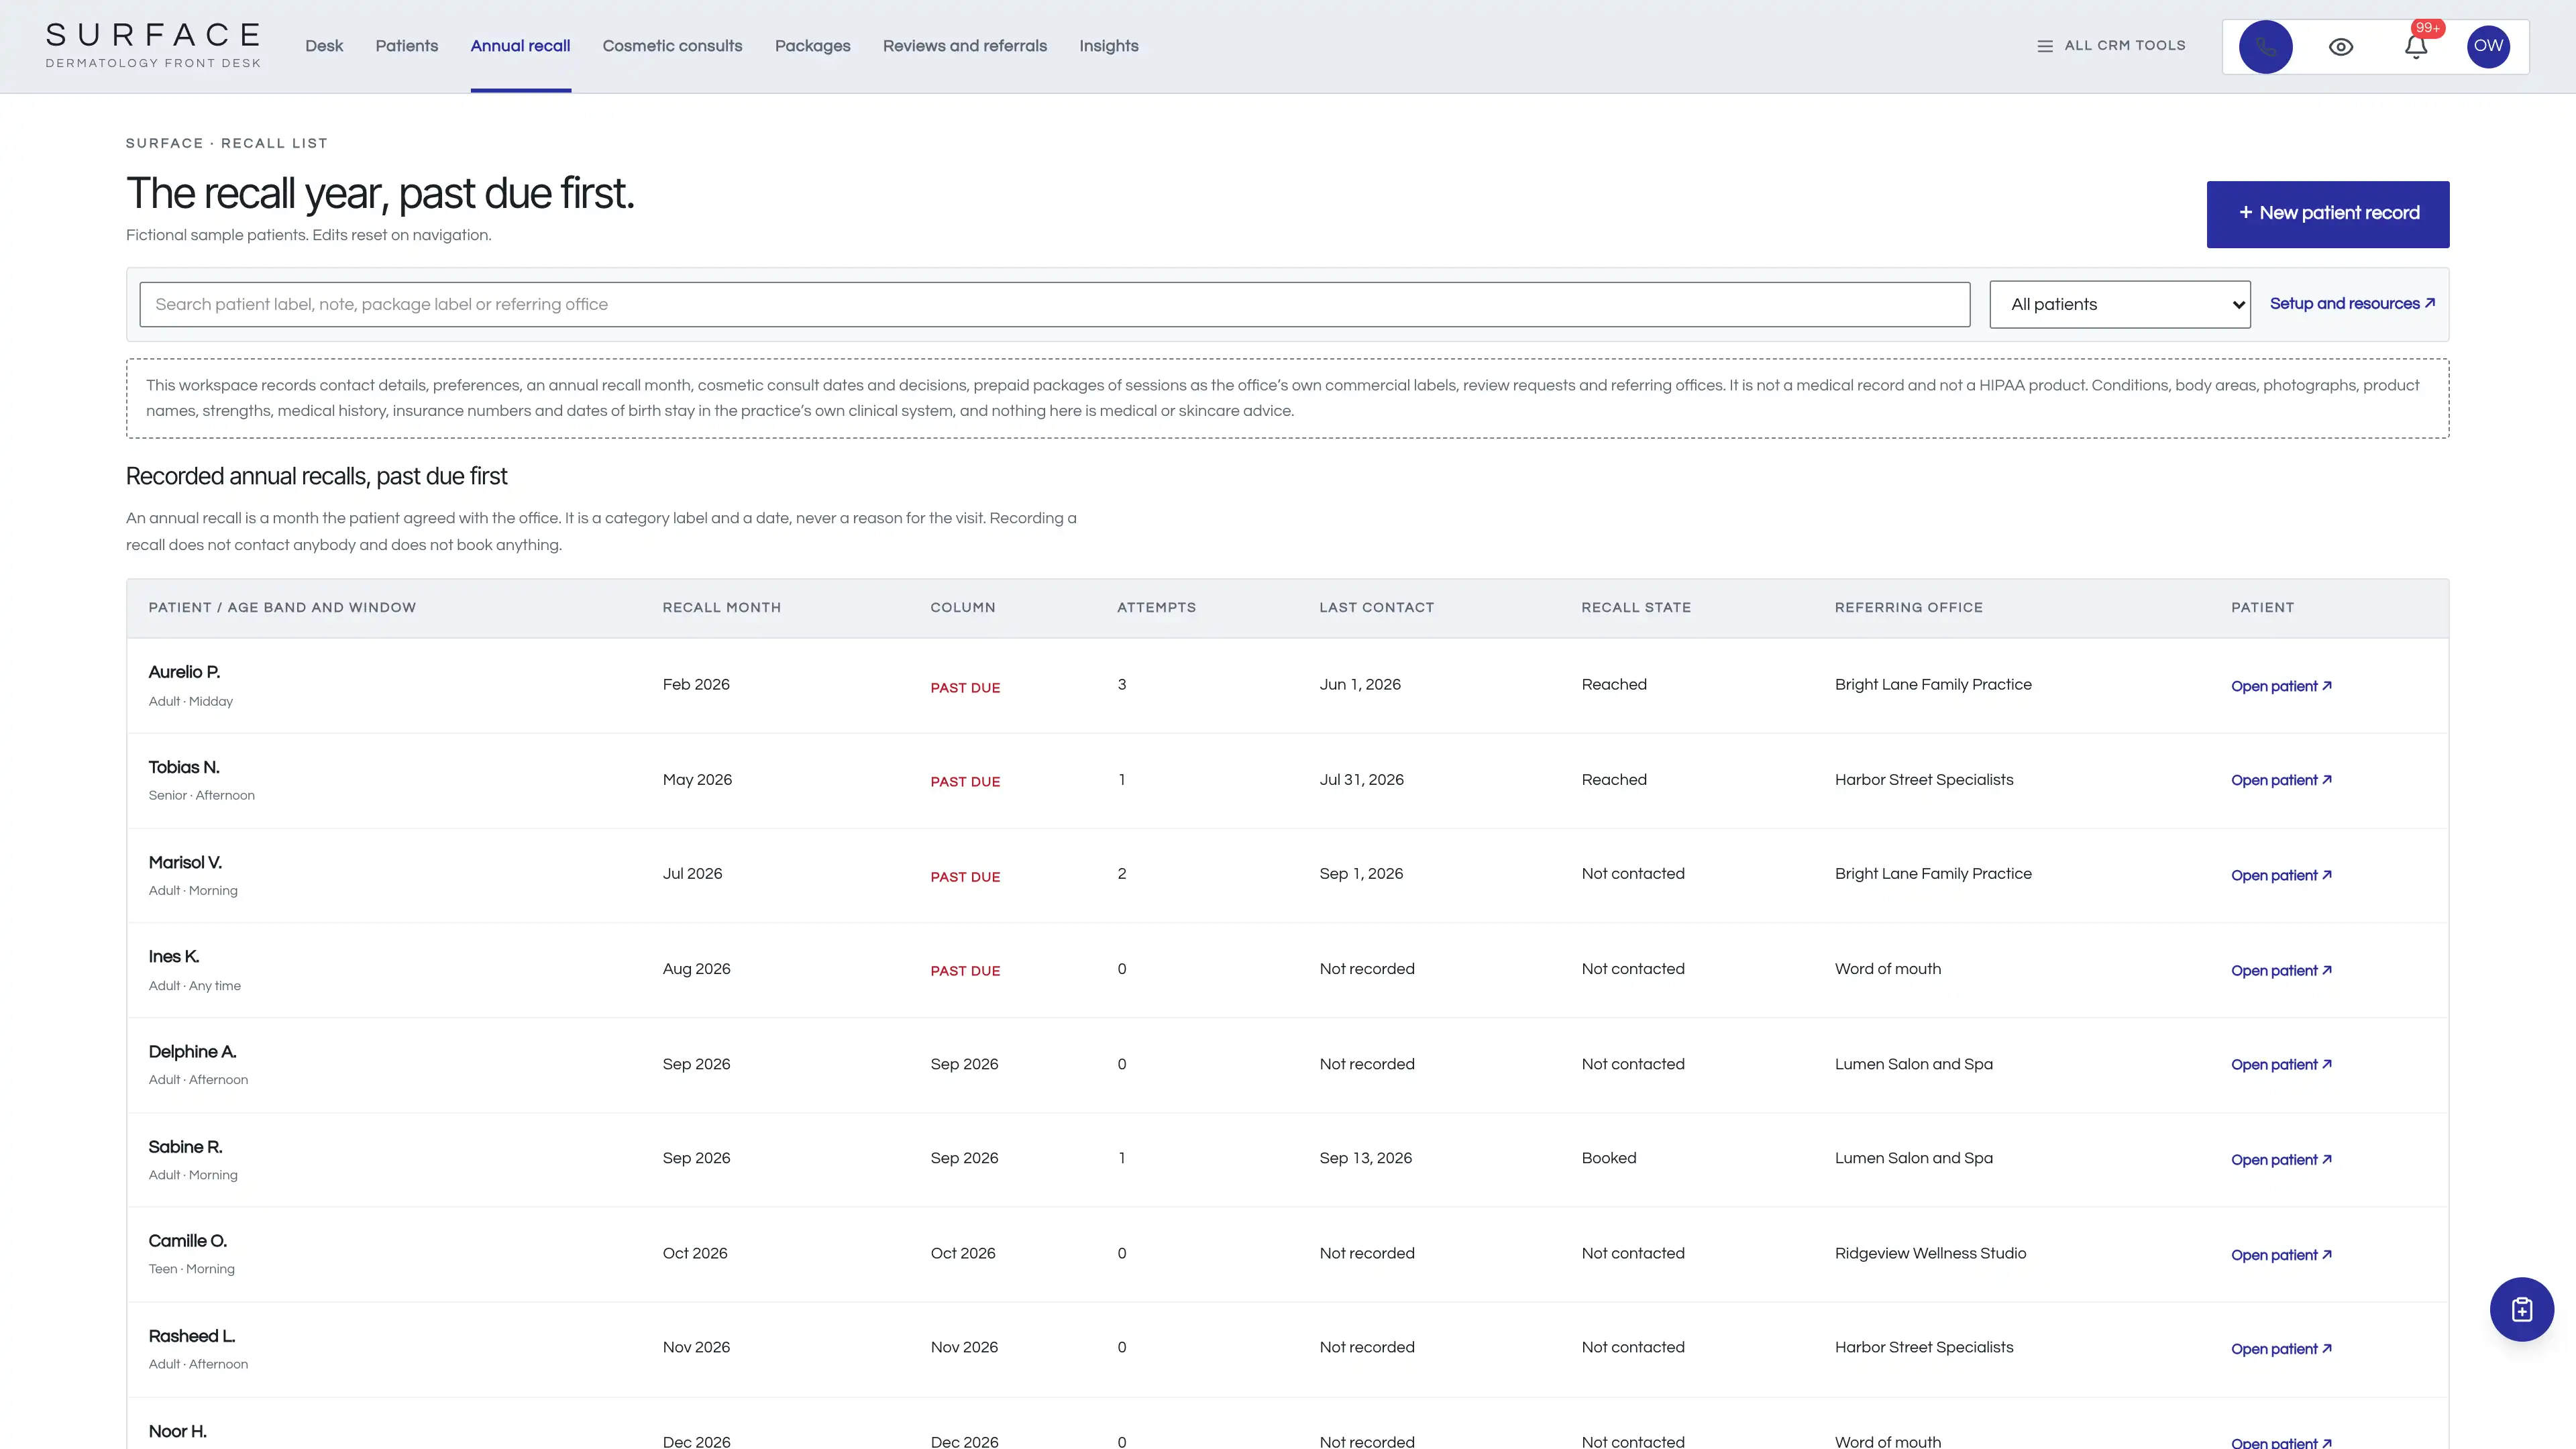Click the Last Contact column header
The height and width of the screenshot is (1449, 2576).
1376,607
